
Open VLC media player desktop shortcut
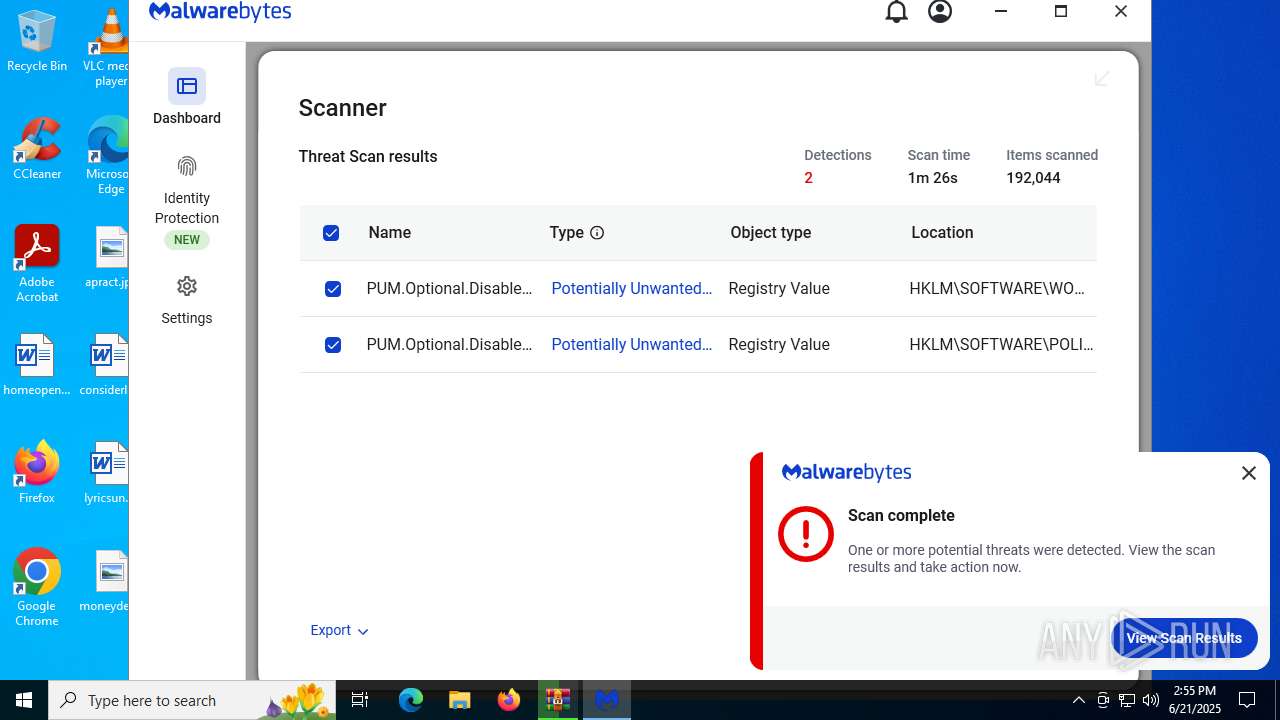tap(107, 45)
